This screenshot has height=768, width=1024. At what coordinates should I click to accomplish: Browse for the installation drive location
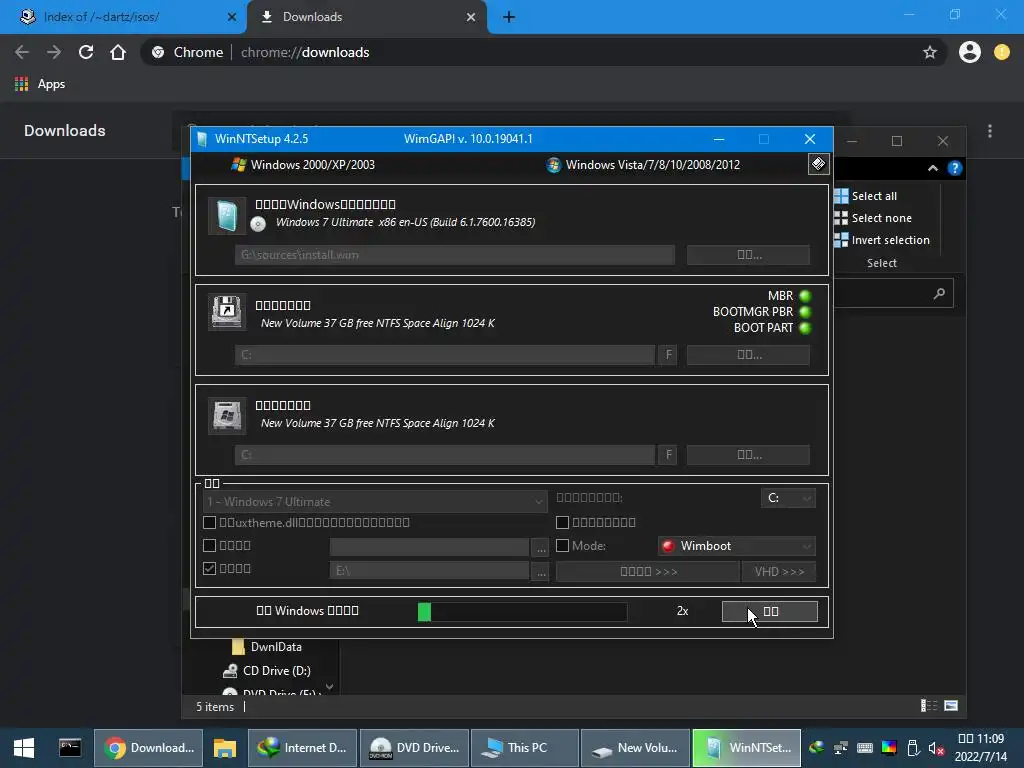pyautogui.click(x=748, y=455)
